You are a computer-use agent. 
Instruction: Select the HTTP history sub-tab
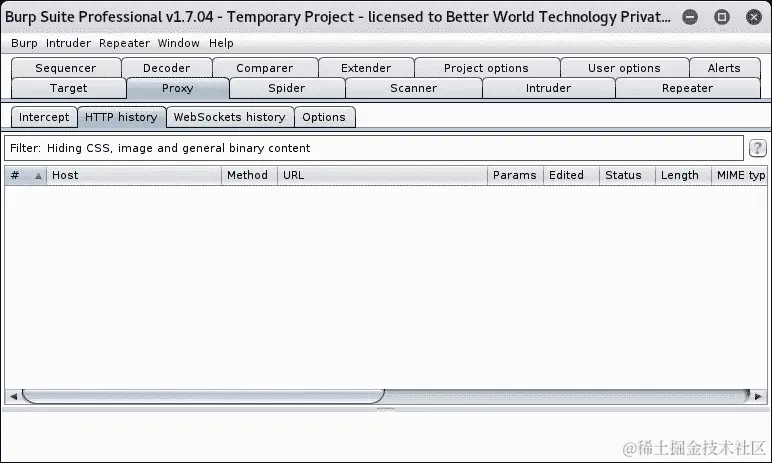pos(121,117)
